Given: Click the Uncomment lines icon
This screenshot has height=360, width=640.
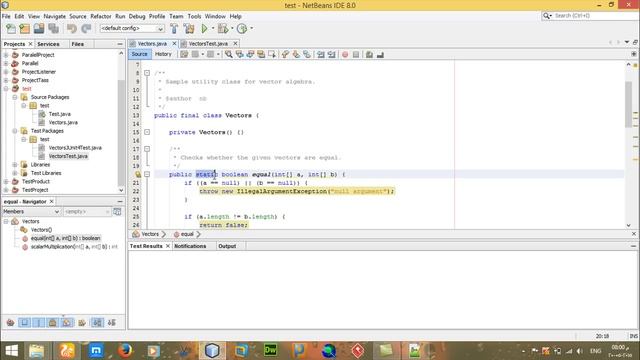Looking at the screenshot, I should pyautogui.click(x=380, y=54).
